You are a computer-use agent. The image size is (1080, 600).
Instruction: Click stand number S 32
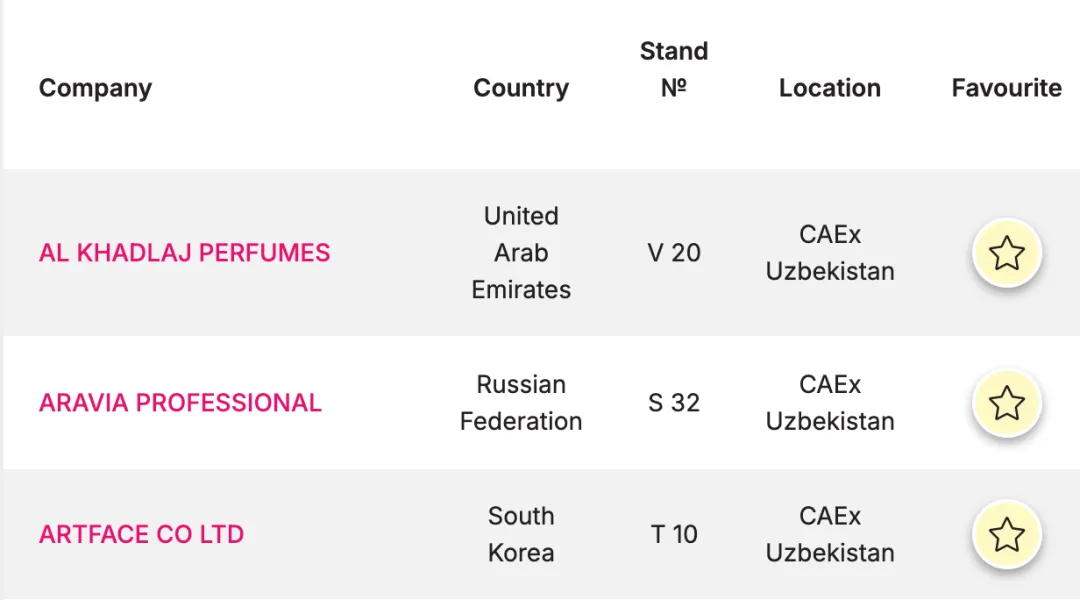pos(674,403)
